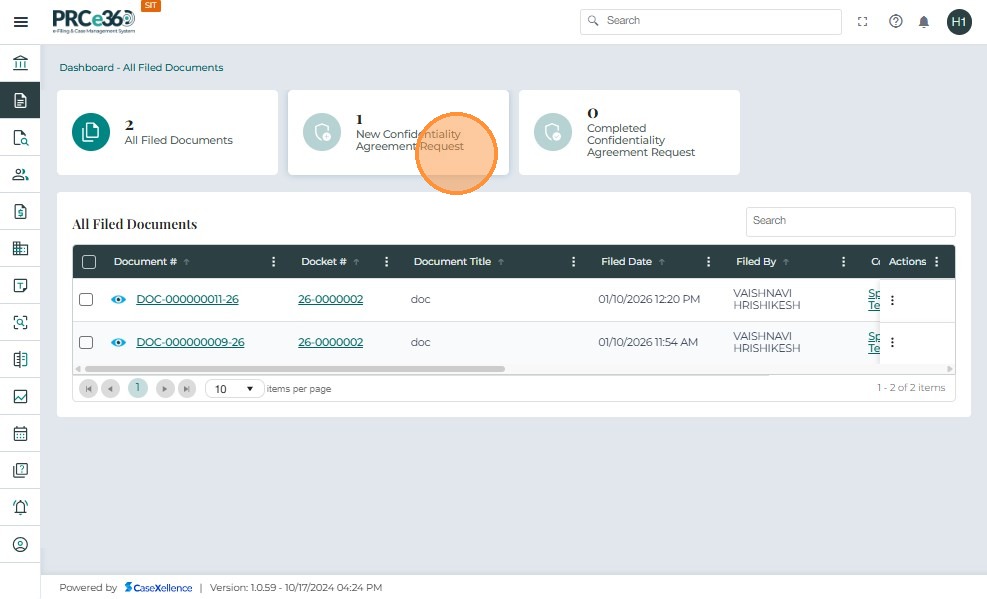The height and width of the screenshot is (599, 987).
Task: Sort by Filed Date column header
Action: point(626,262)
